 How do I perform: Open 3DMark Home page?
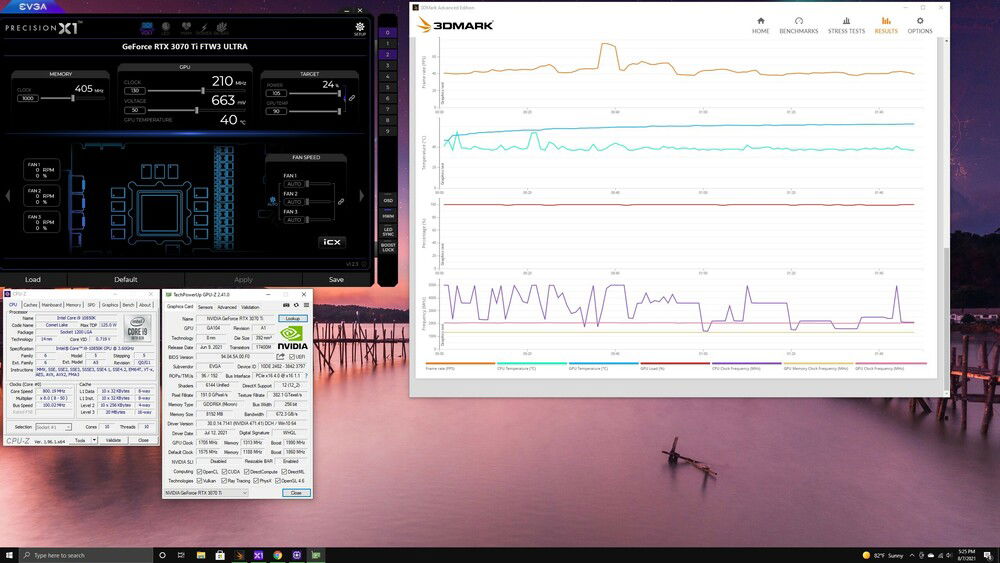point(760,25)
